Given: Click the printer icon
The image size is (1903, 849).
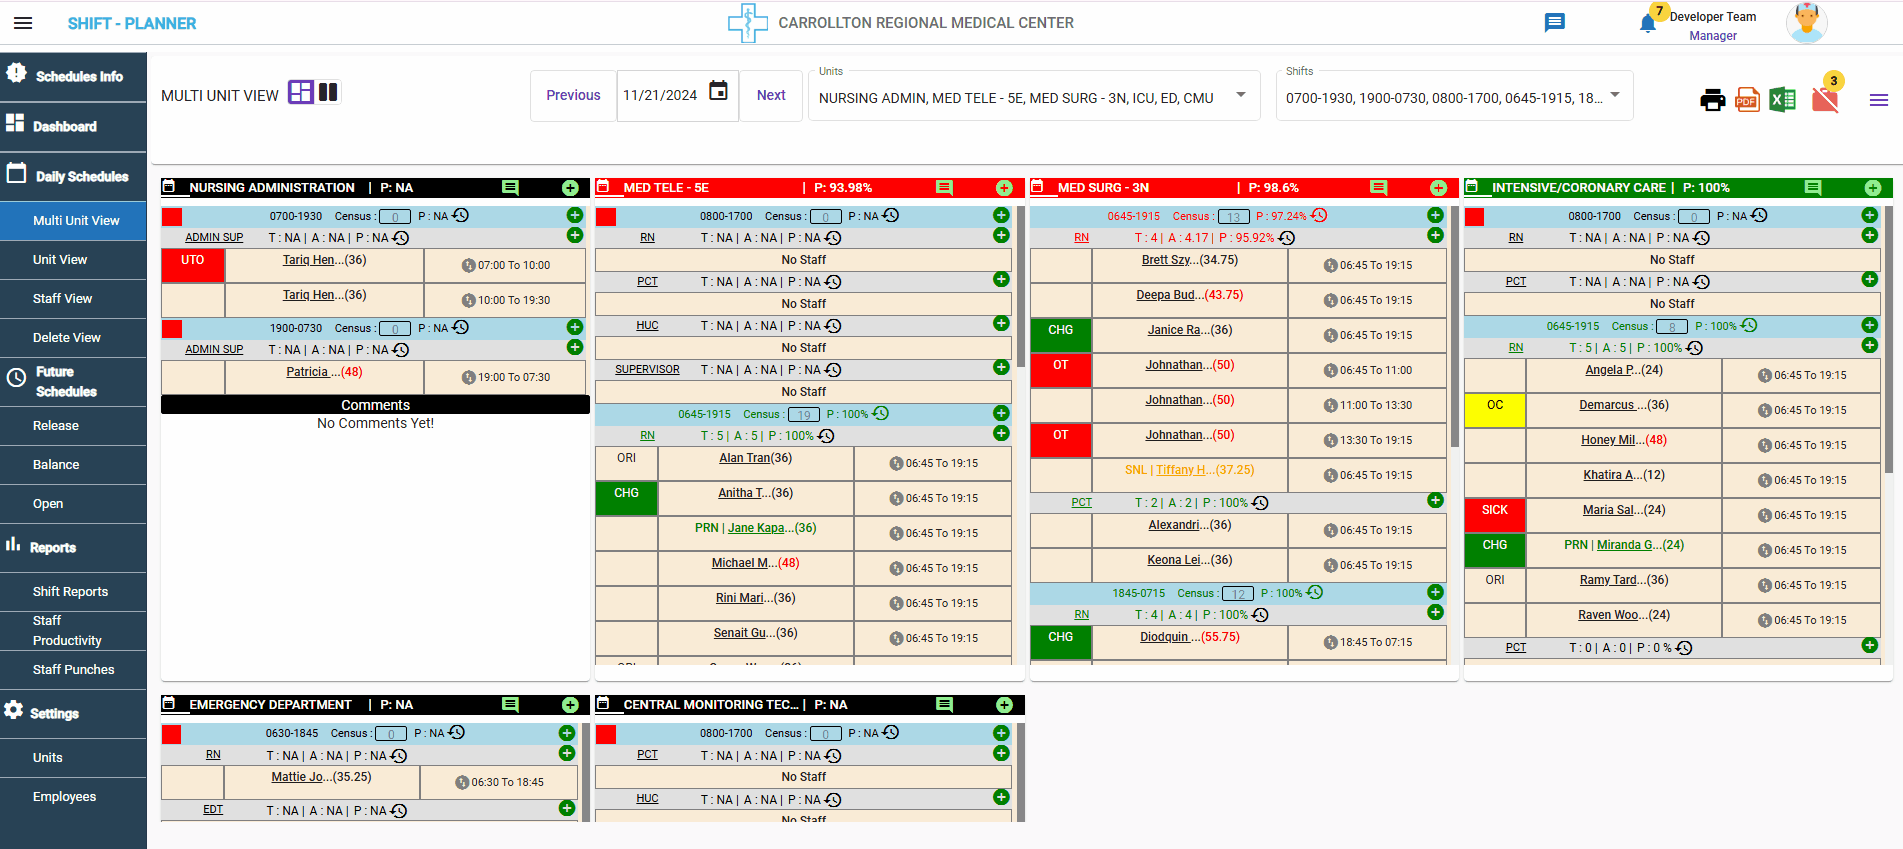Looking at the screenshot, I should [x=1712, y=100].
